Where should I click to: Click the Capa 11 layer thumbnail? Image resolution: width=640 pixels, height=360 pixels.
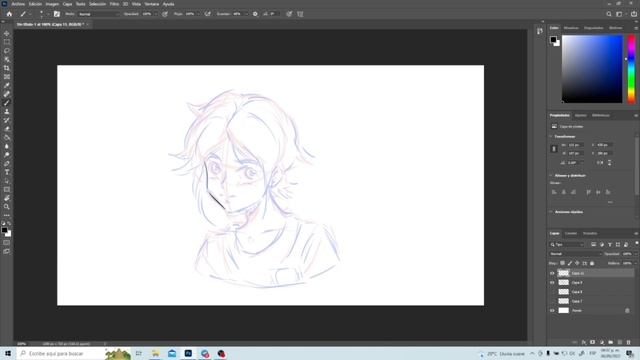point(564,273)
